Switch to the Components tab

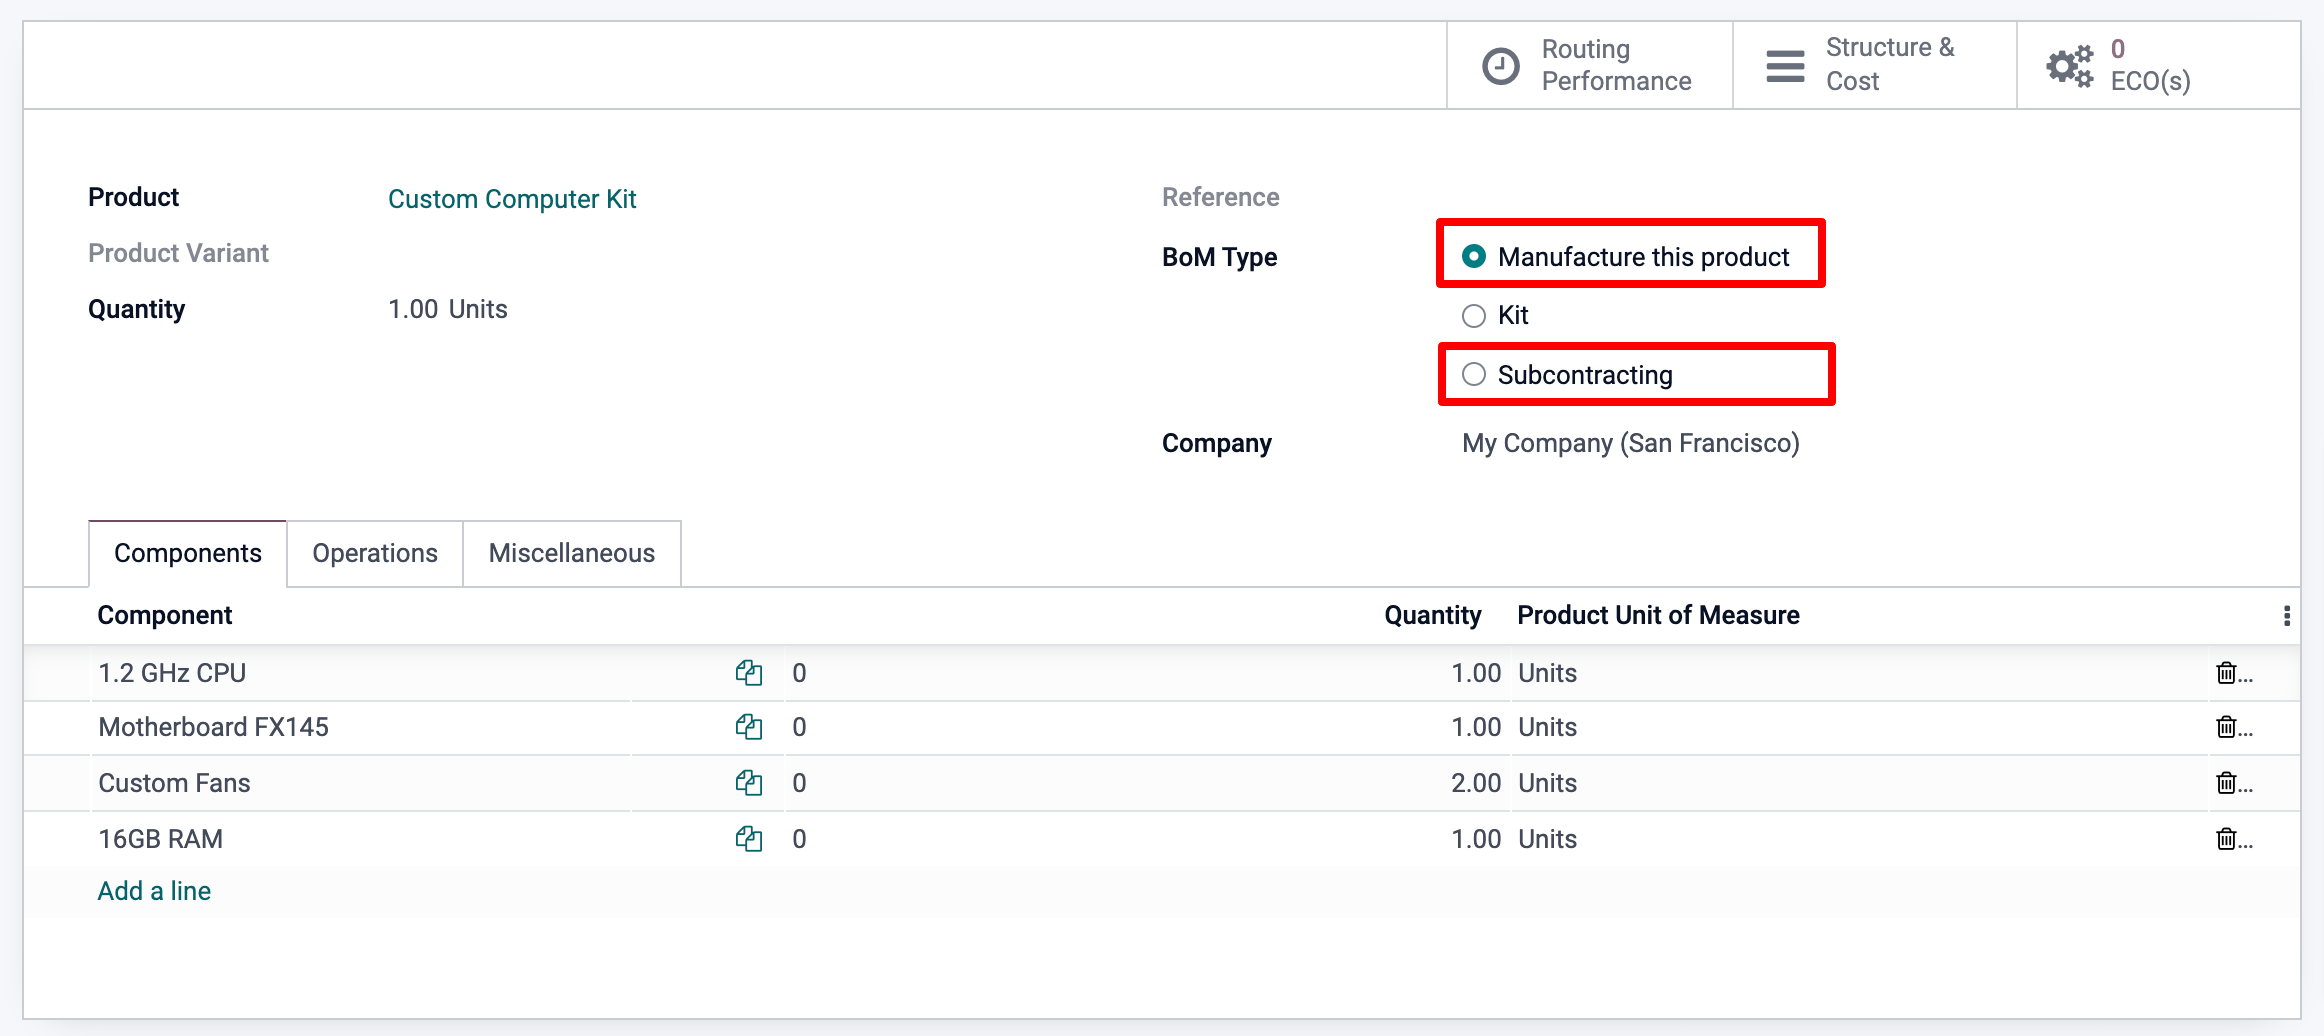188,553
